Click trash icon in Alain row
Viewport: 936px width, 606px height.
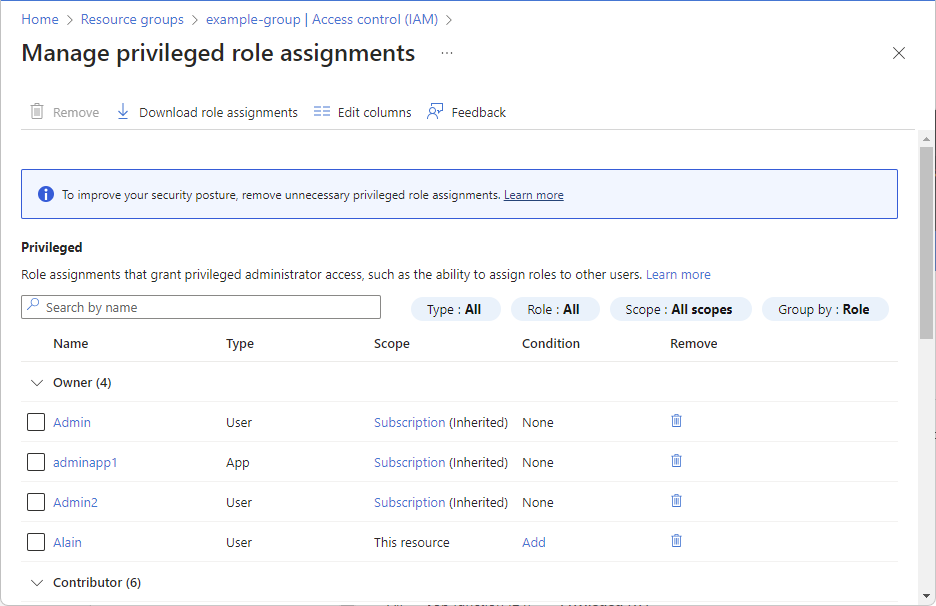pyautogui.click(x=676, y=541)
